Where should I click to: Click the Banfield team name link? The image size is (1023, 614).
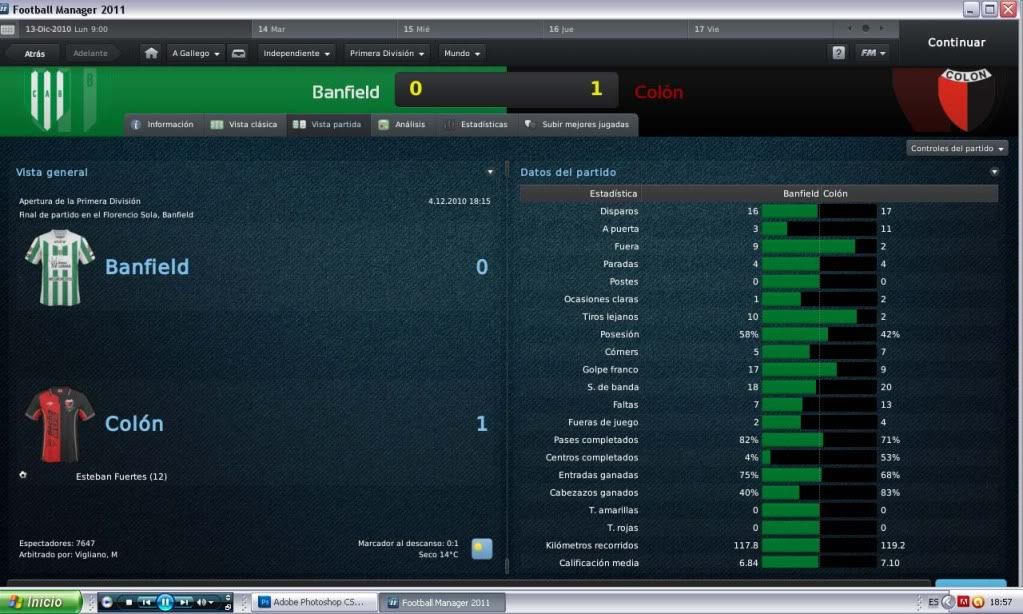(x=147, y=267)
